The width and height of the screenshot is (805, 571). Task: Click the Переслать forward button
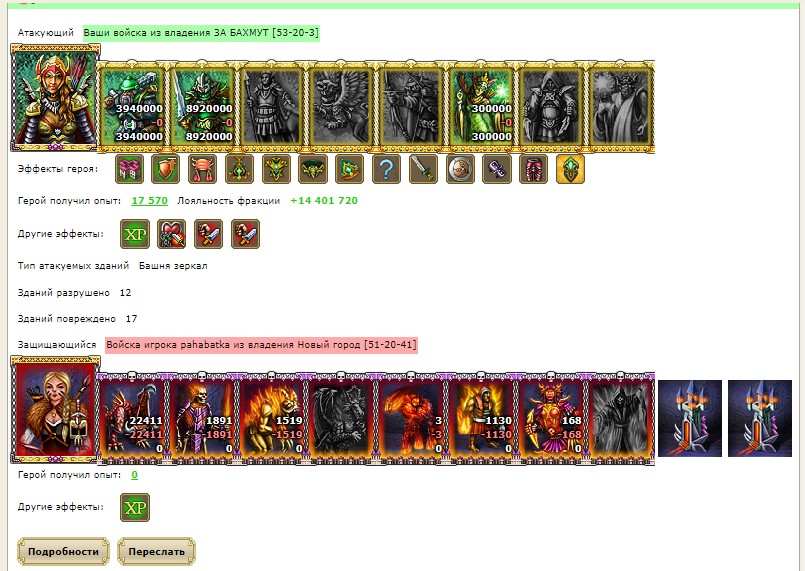click(x=156, y=551)
